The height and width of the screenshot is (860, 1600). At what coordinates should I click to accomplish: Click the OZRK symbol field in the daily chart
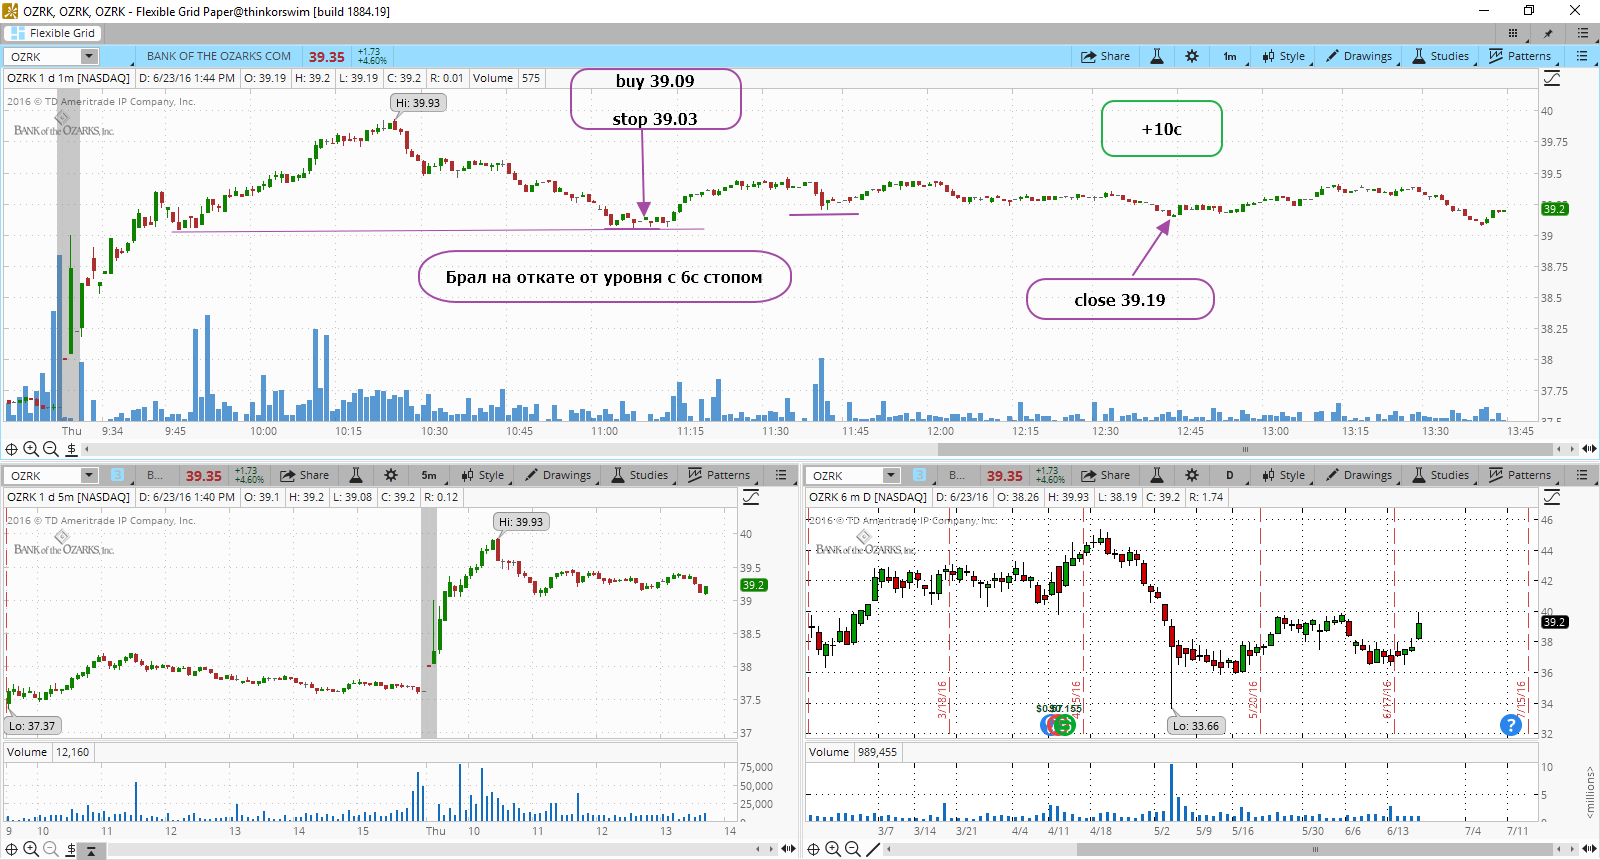point(845,476)
